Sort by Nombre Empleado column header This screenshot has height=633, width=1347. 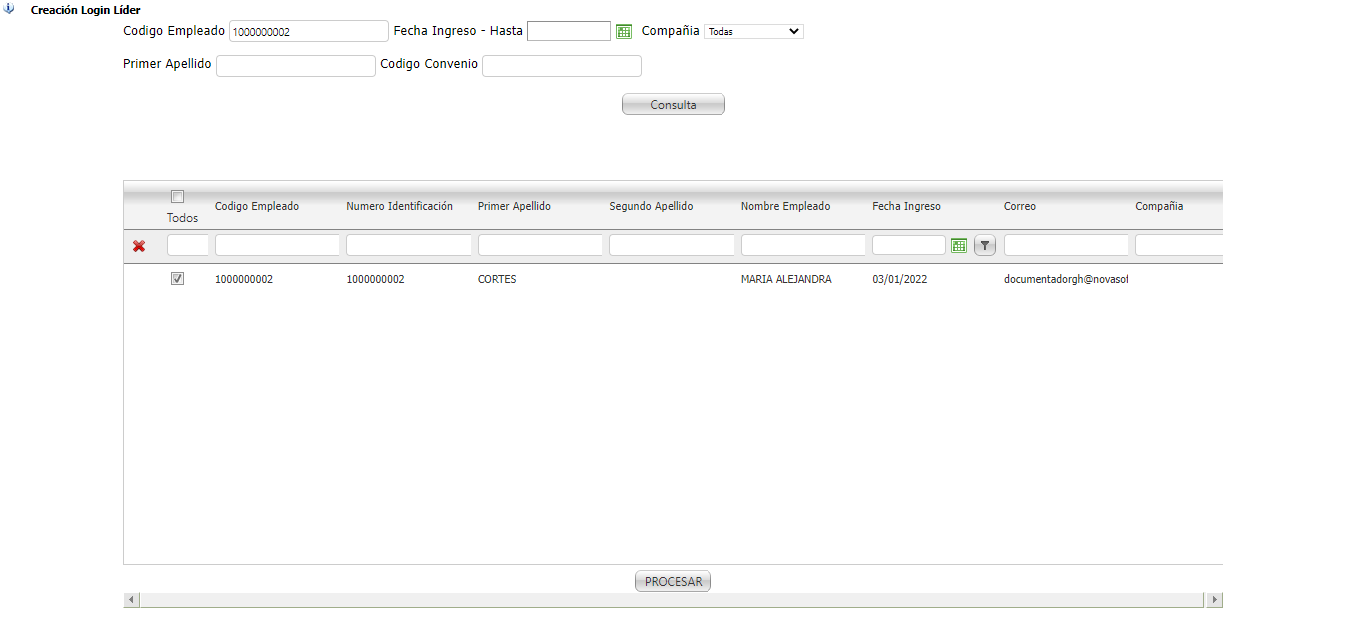pyautogui.click(x=785, y=206)
